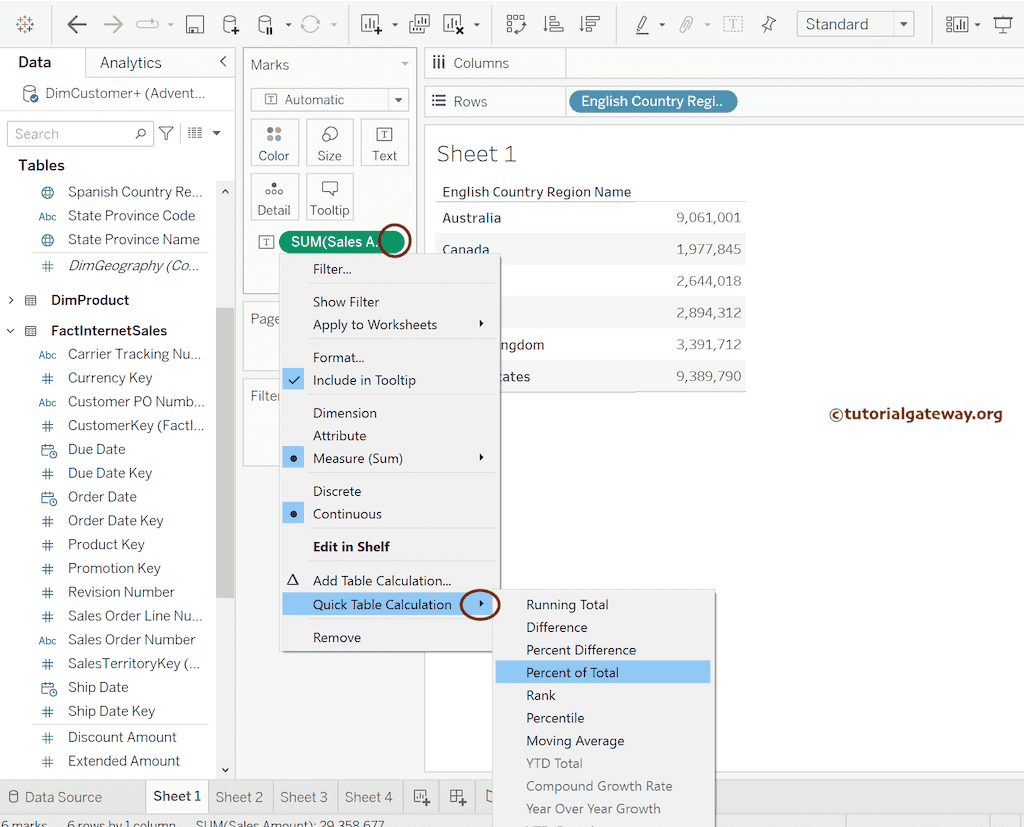Sort the data descending
The image size is (1024, 827).
coord(590,24)
